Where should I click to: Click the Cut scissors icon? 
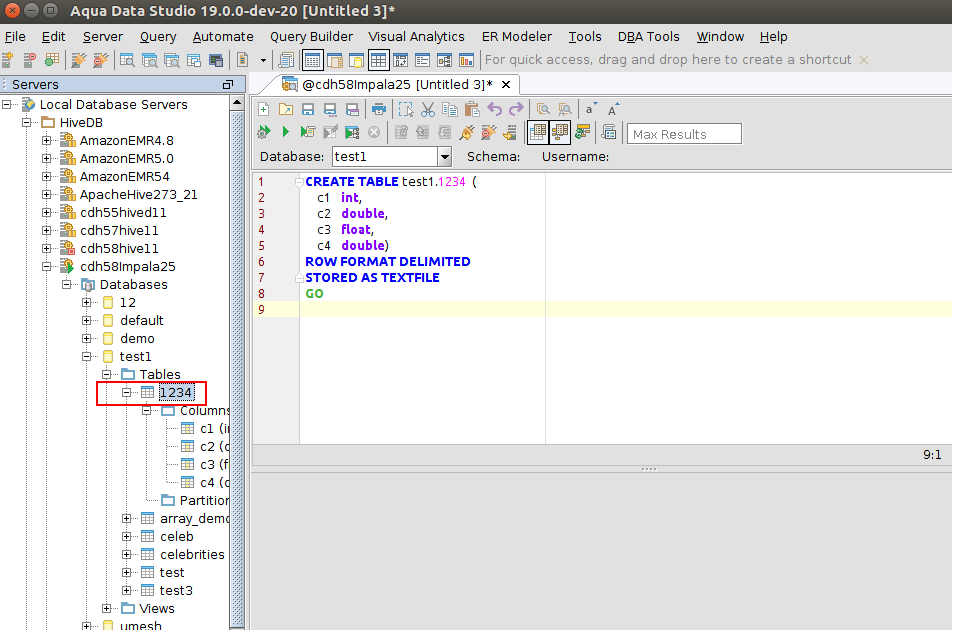428,109
